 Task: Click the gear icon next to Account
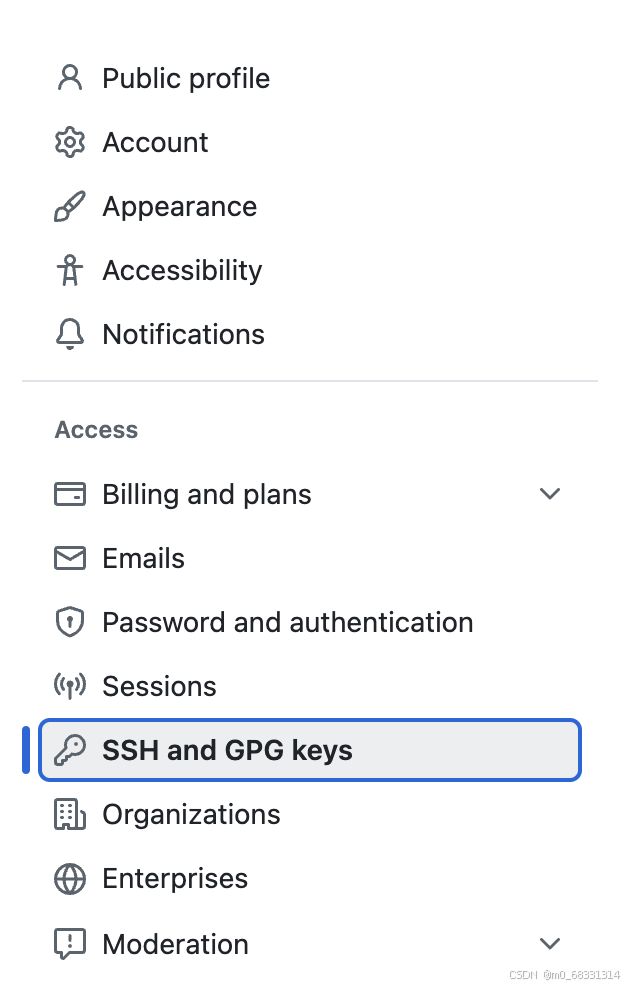tap(70, 142)
